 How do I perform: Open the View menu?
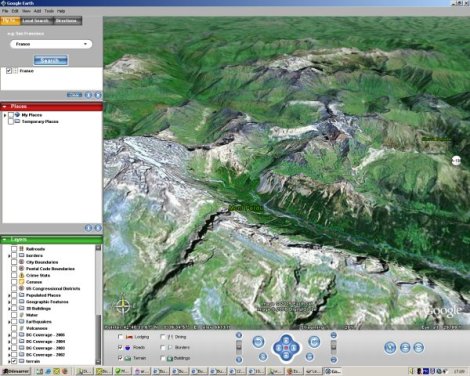(x=26, y=11)
